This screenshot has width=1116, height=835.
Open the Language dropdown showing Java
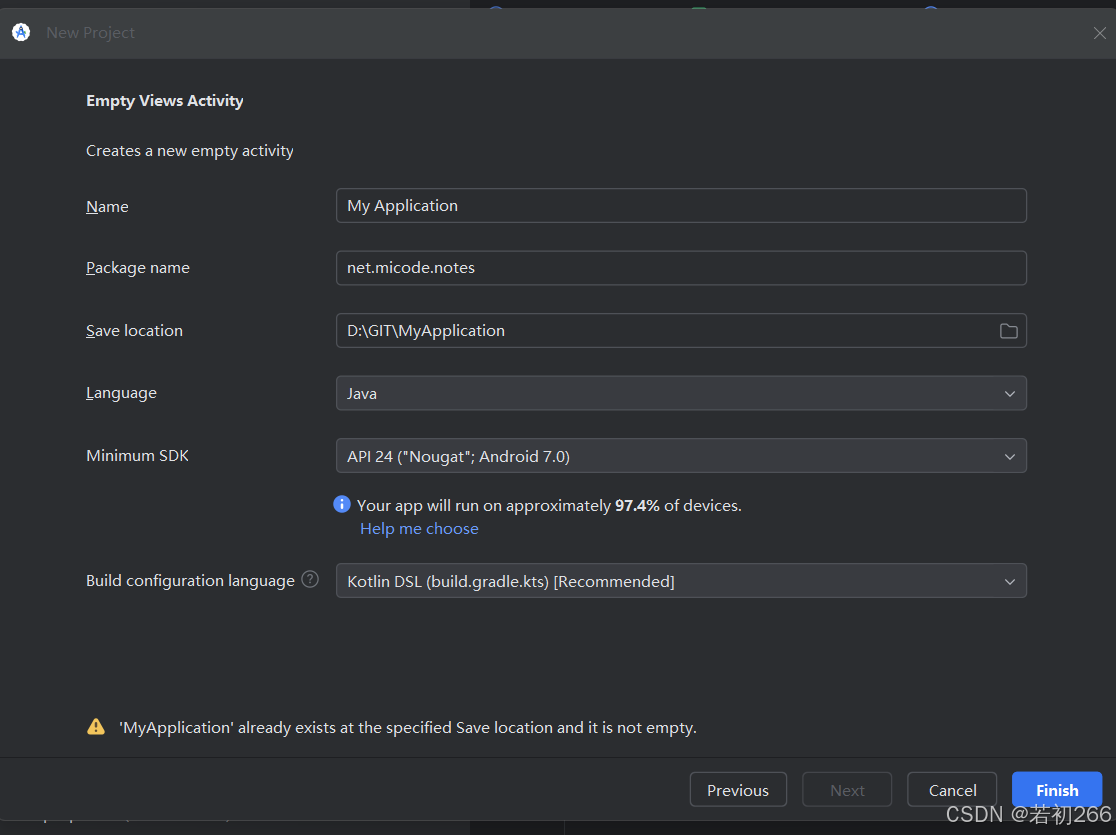coord(681,393)
